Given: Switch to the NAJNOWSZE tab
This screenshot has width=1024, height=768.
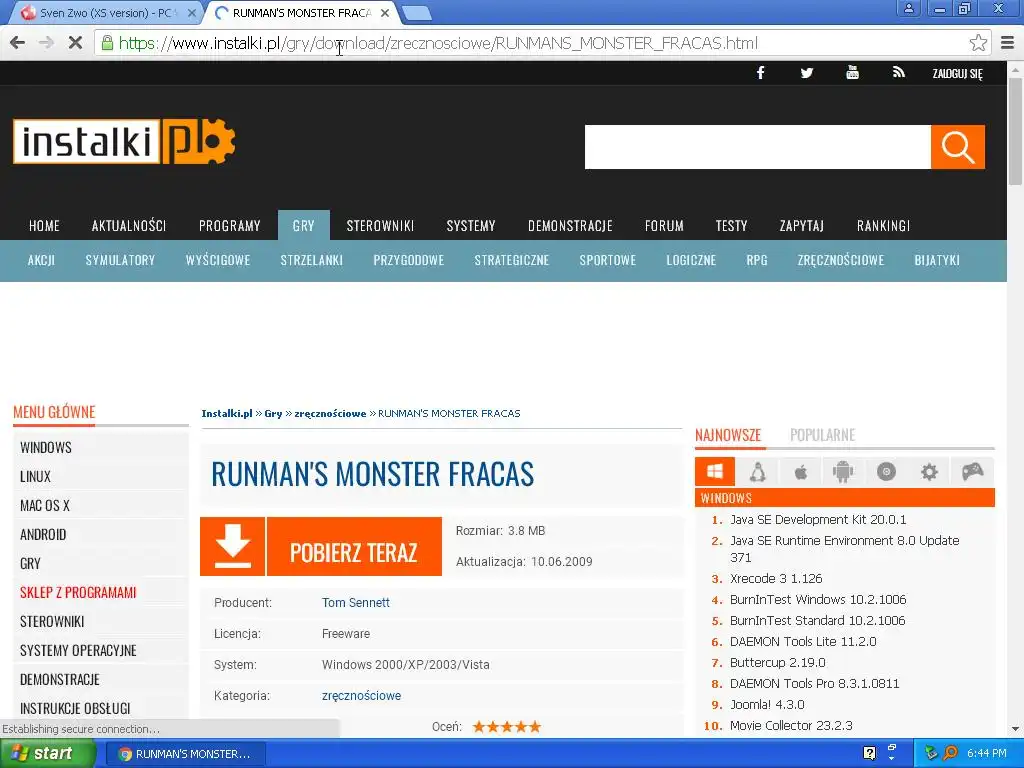Looking at the screenshot, I should pyautogui.click(x=728, y=435).
